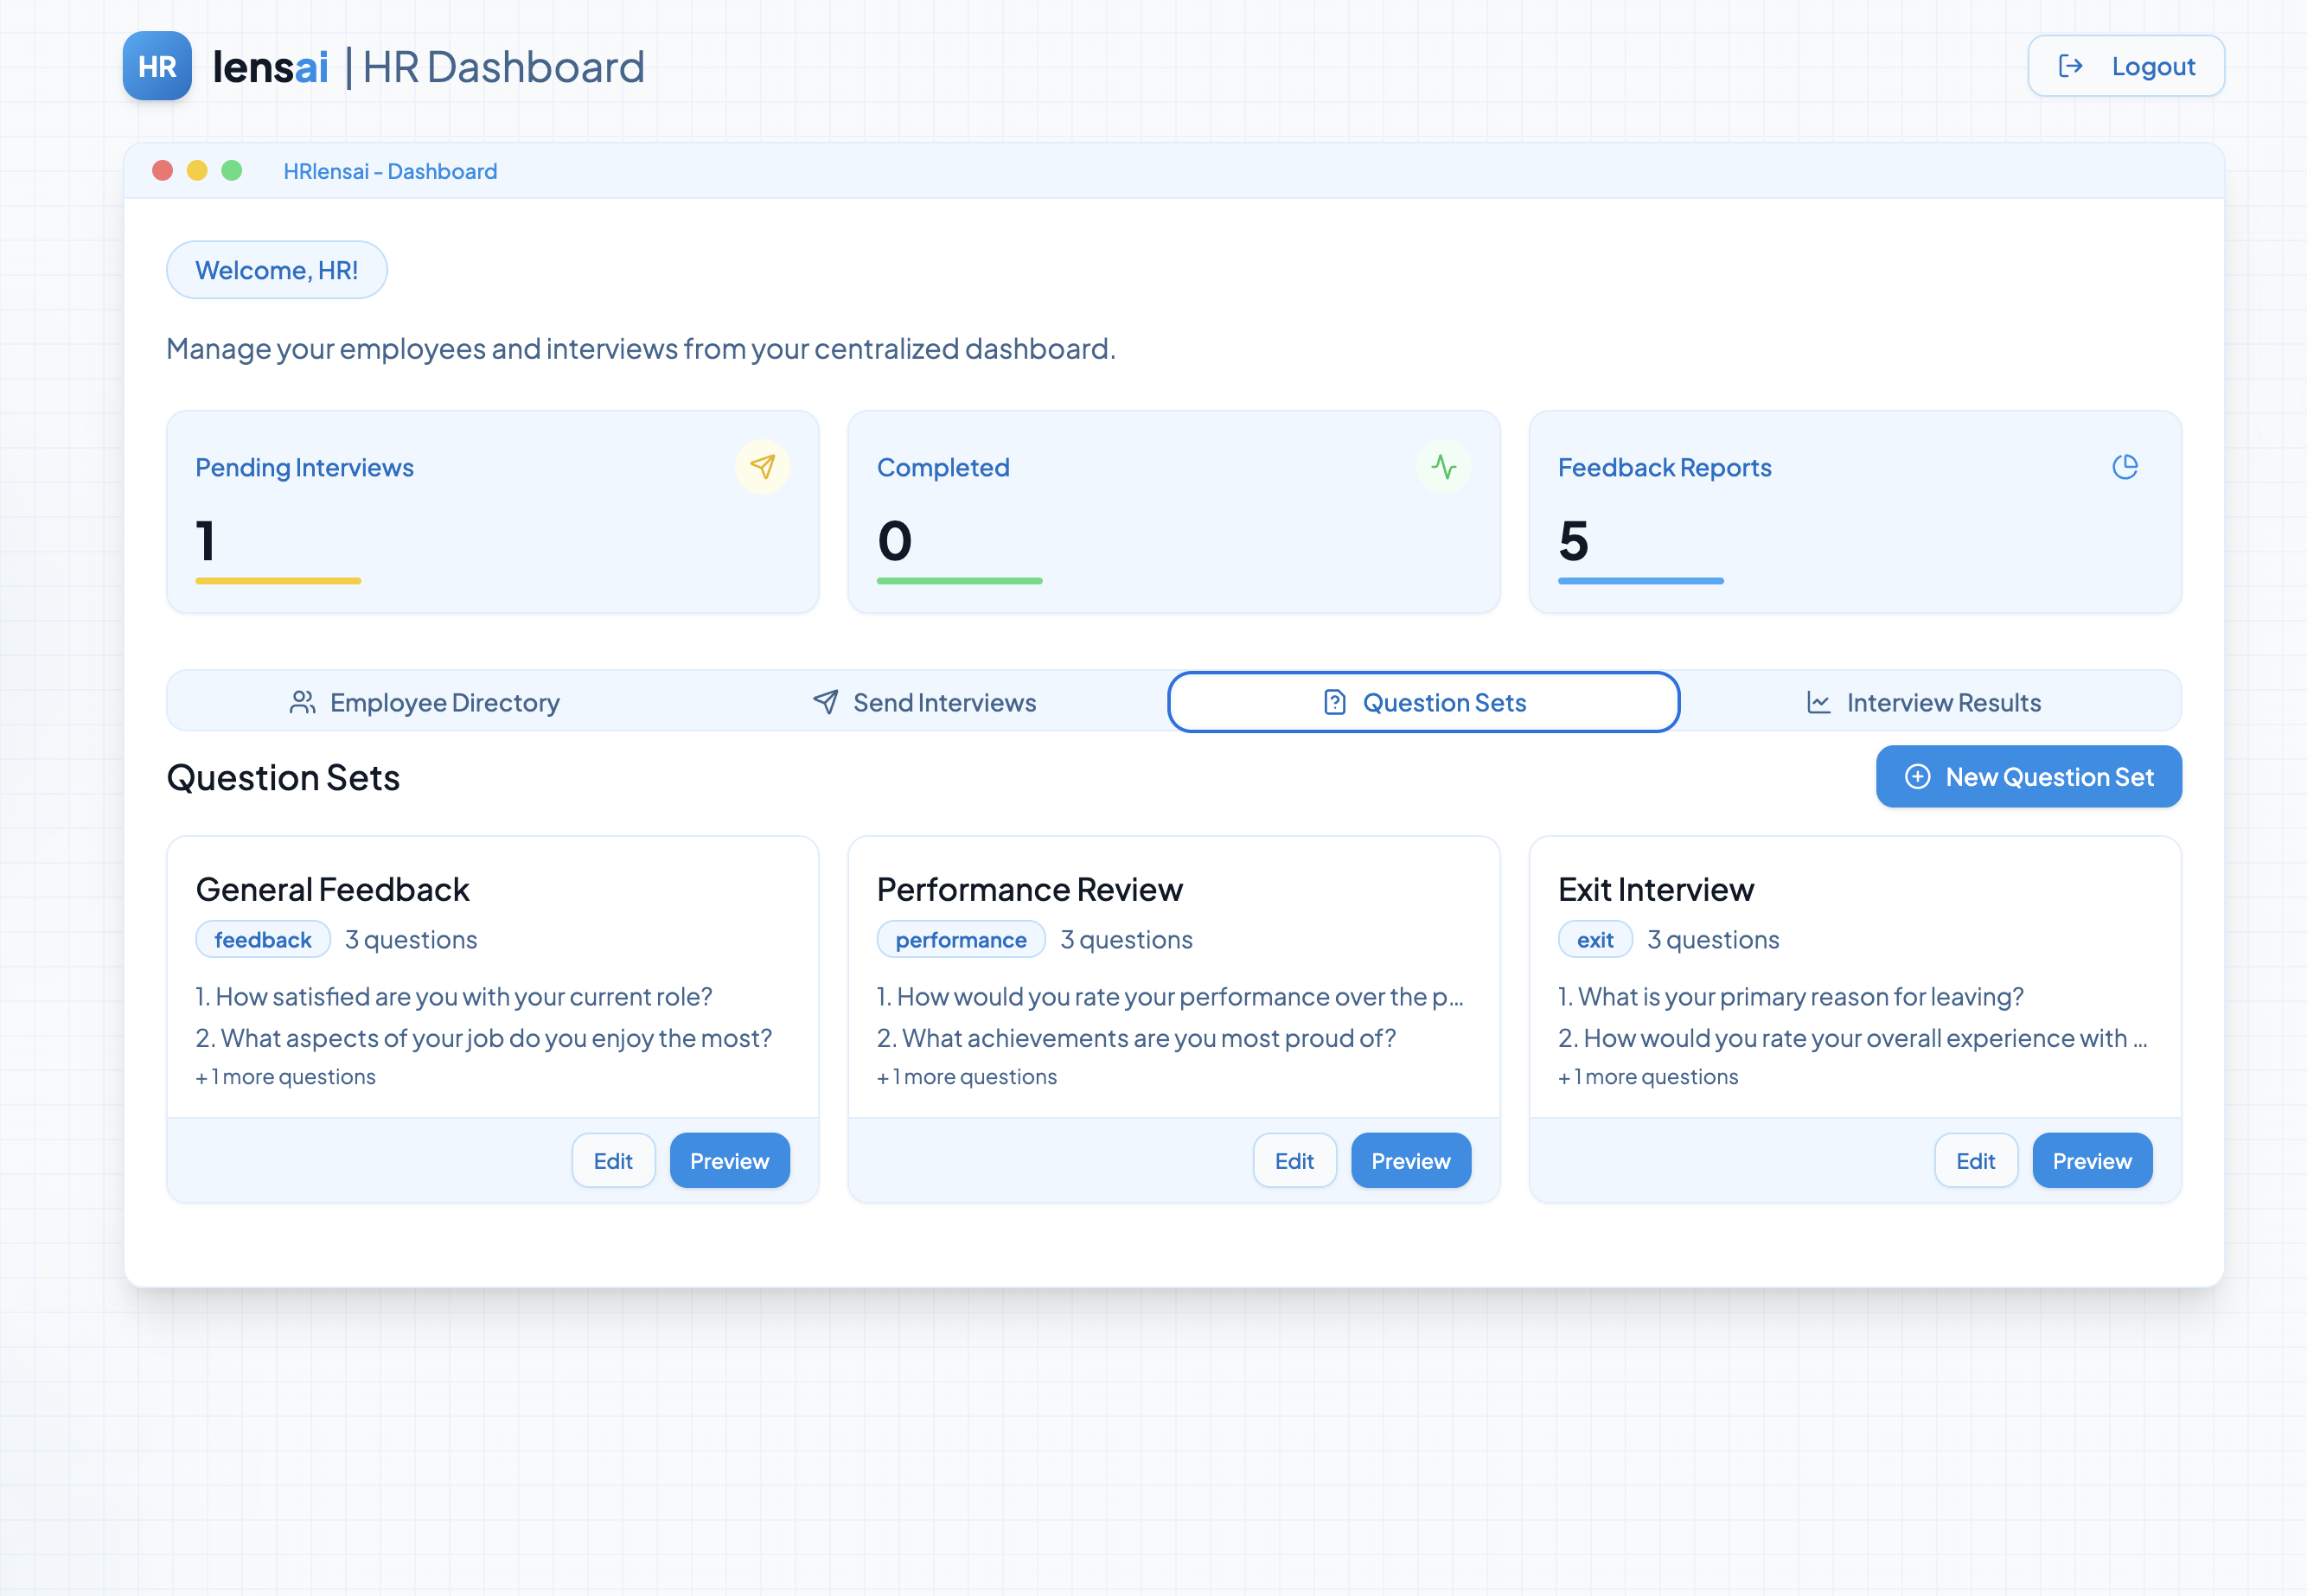Click the green progress bar under Completed
Screen dimensions: 2307x1596
coord(959,581)
